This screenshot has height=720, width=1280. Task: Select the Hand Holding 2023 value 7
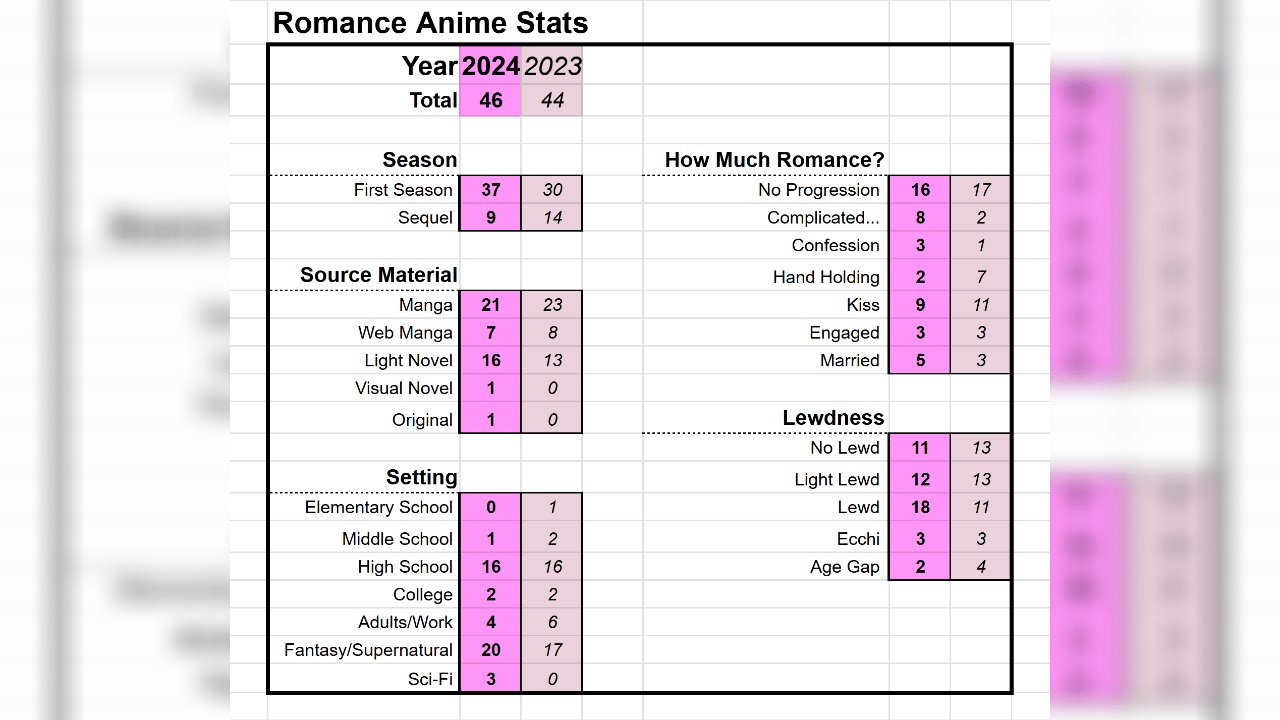pos(981,277)
